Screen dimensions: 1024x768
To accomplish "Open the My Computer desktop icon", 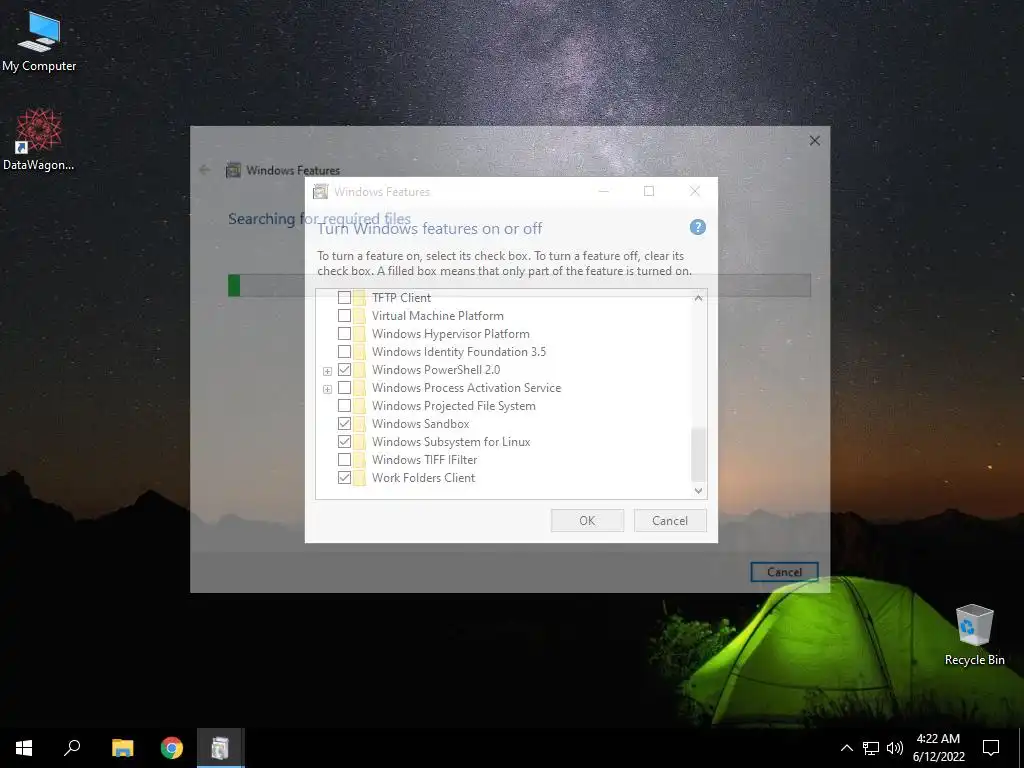I will 39,40.
